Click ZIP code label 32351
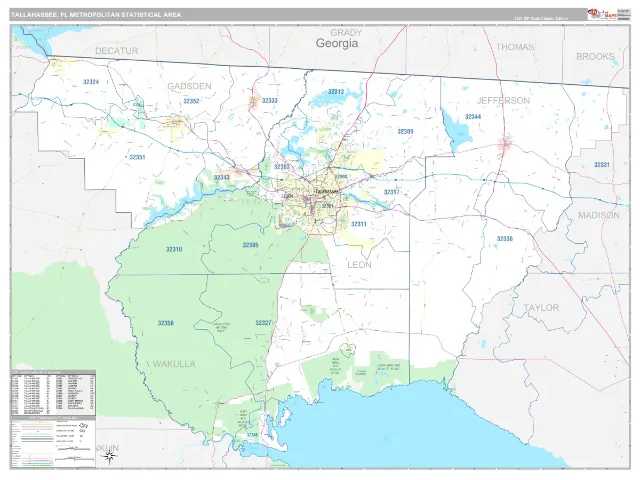Screen dimensions: 640x480 137,157
